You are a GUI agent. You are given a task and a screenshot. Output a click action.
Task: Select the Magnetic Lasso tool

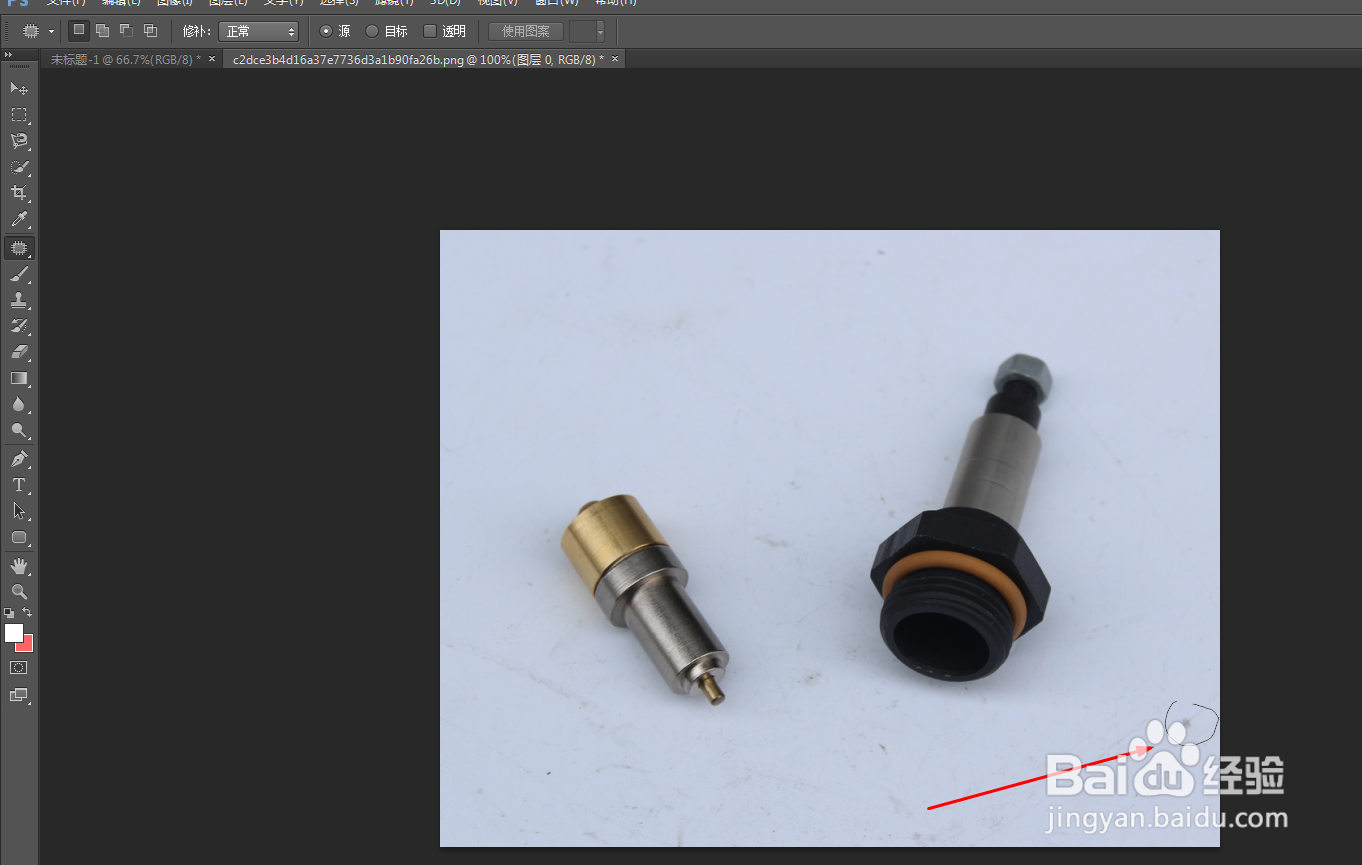click(19, 141)
